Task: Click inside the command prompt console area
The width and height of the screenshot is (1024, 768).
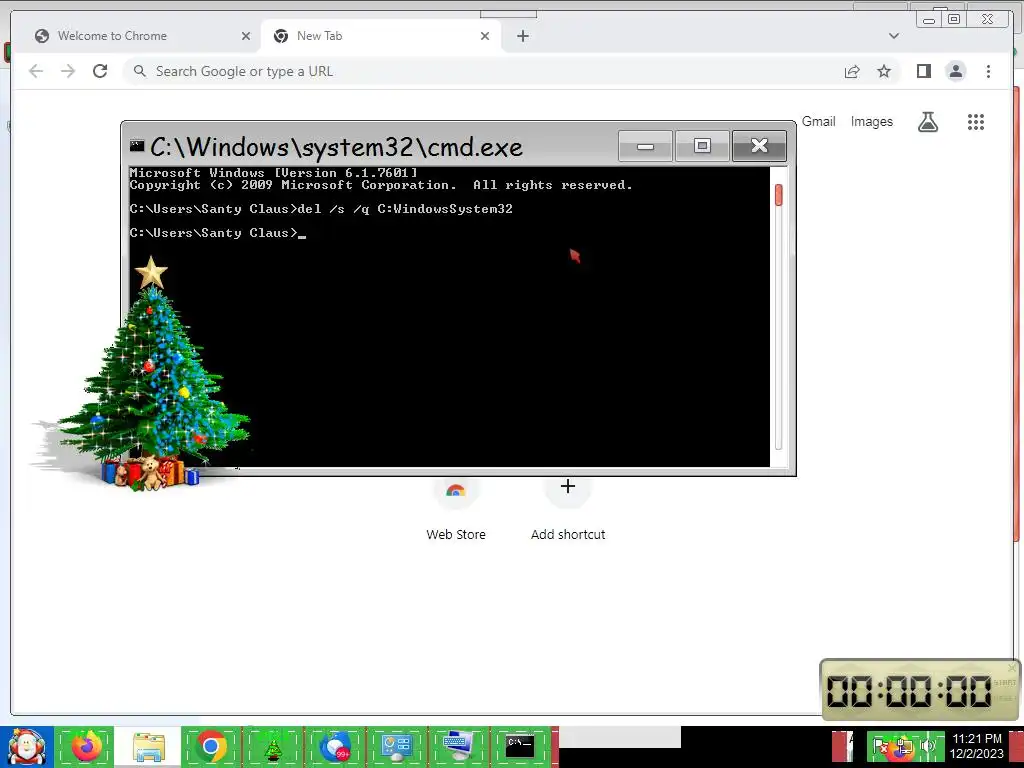Action: pyautogui.click(x=449, y=317)
